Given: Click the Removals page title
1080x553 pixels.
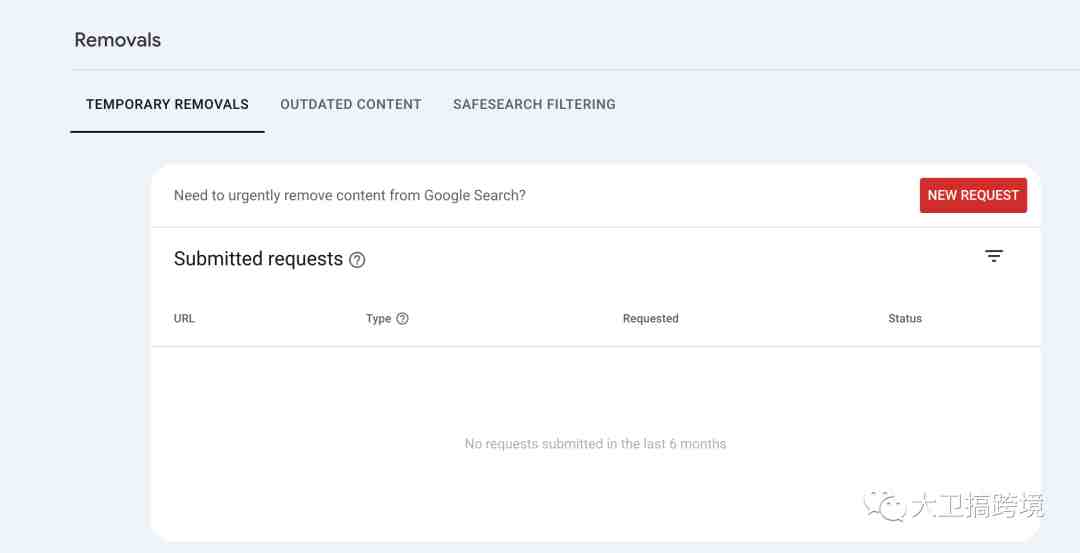Looking at the screenshot, I should 118,40.
